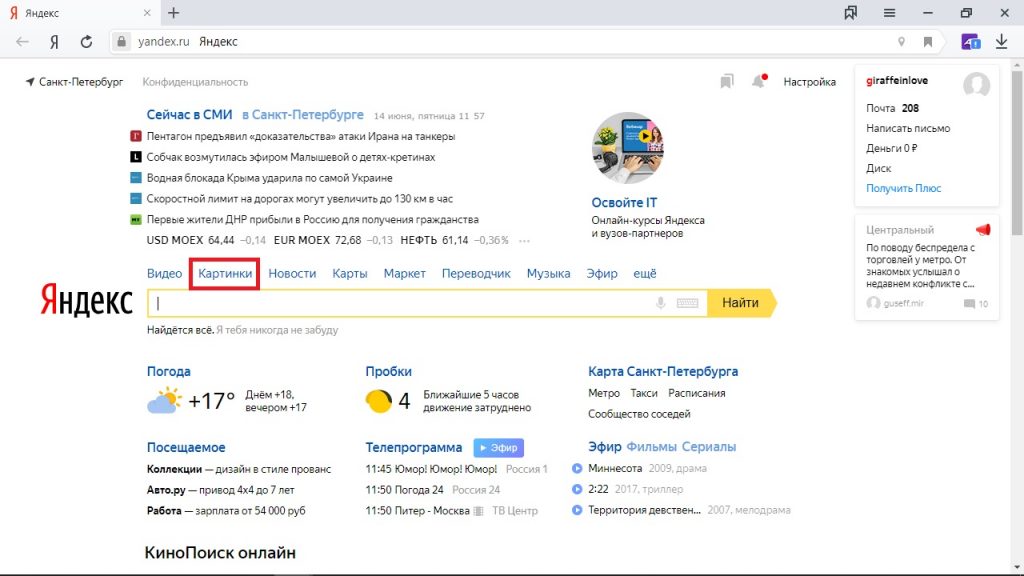Open the Освойте IT promo link
Image resolution: width=1024 pixels, height=576 pixels.
(x=624, y=202)
